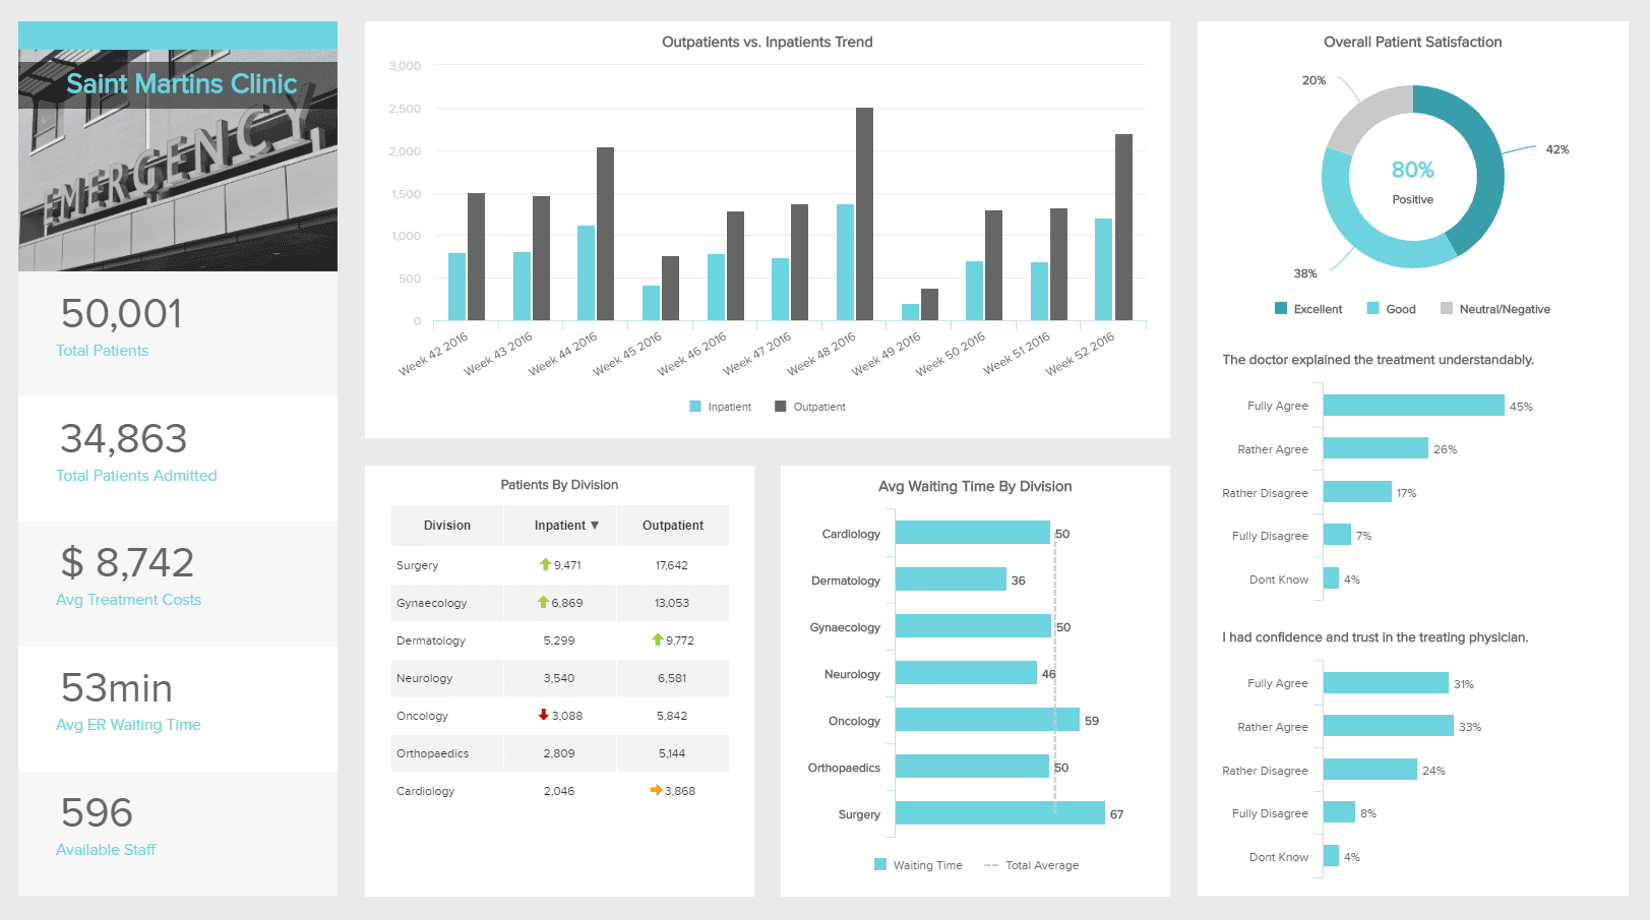The height and width of the screenshot is (920, 1650).
Task: Click the Fully Disagree 7% bar
Action: pos(1338,535)
